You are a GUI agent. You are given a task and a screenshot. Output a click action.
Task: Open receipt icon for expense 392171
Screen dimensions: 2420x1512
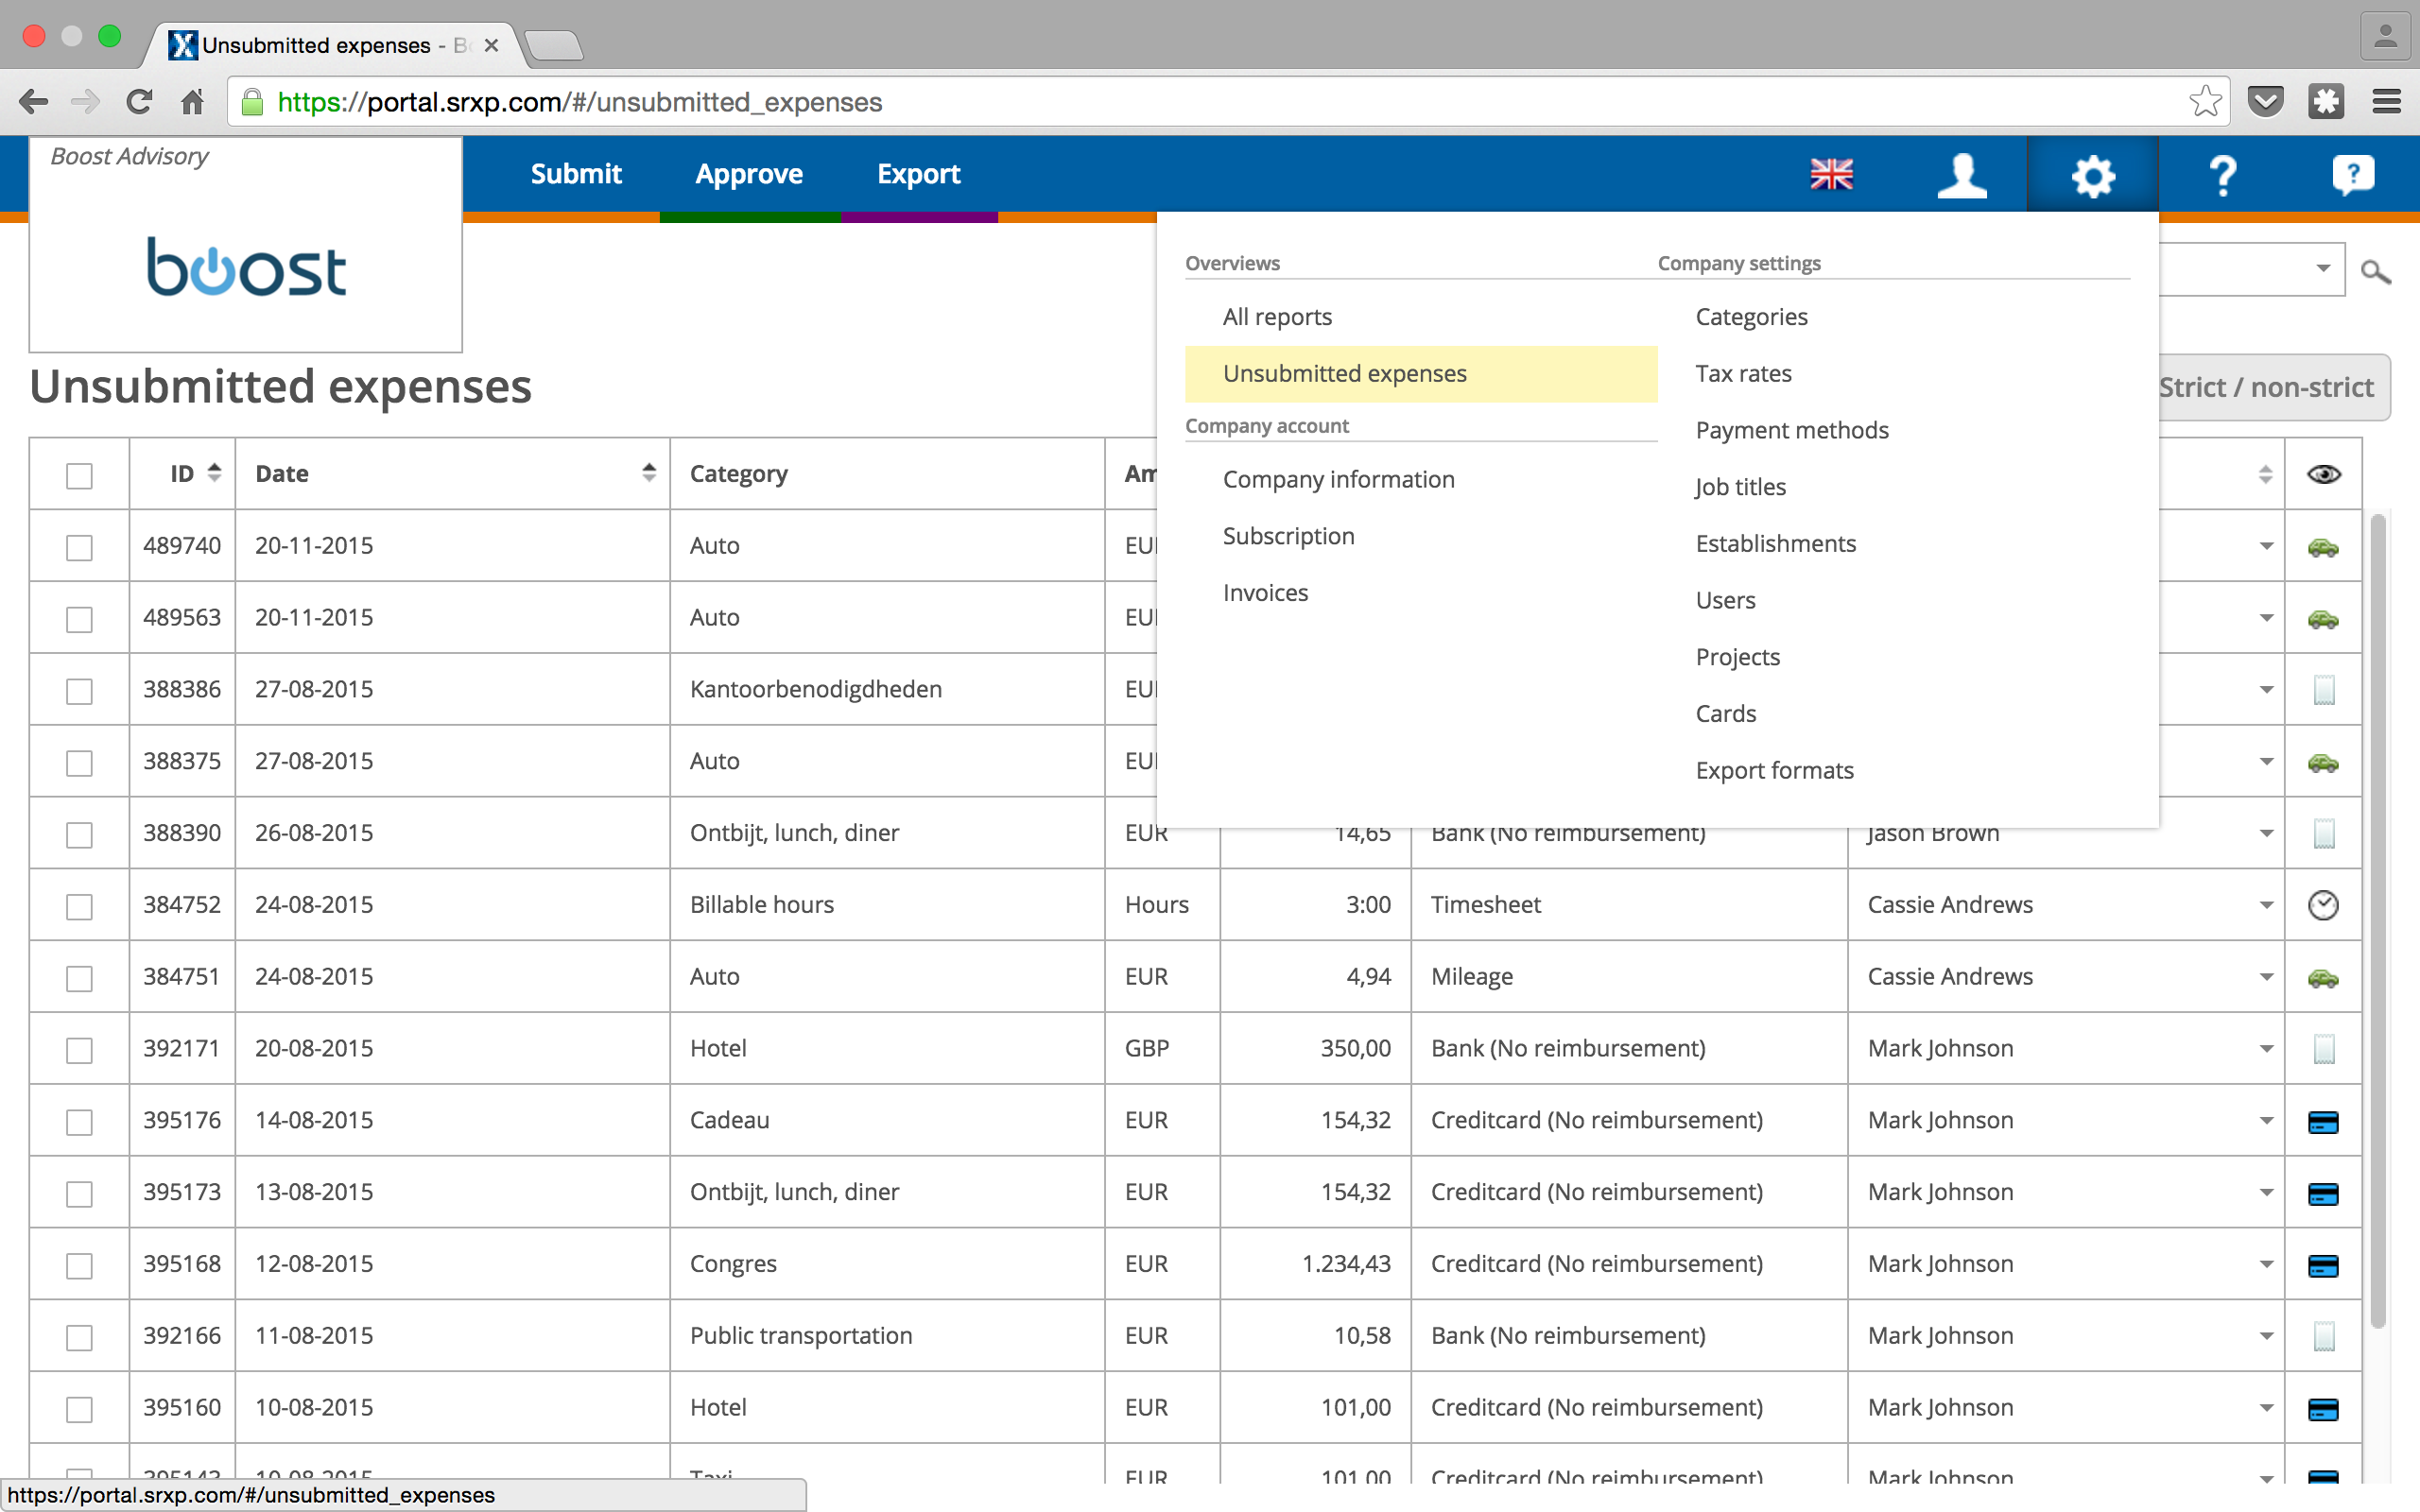tap(2324, 1049)
